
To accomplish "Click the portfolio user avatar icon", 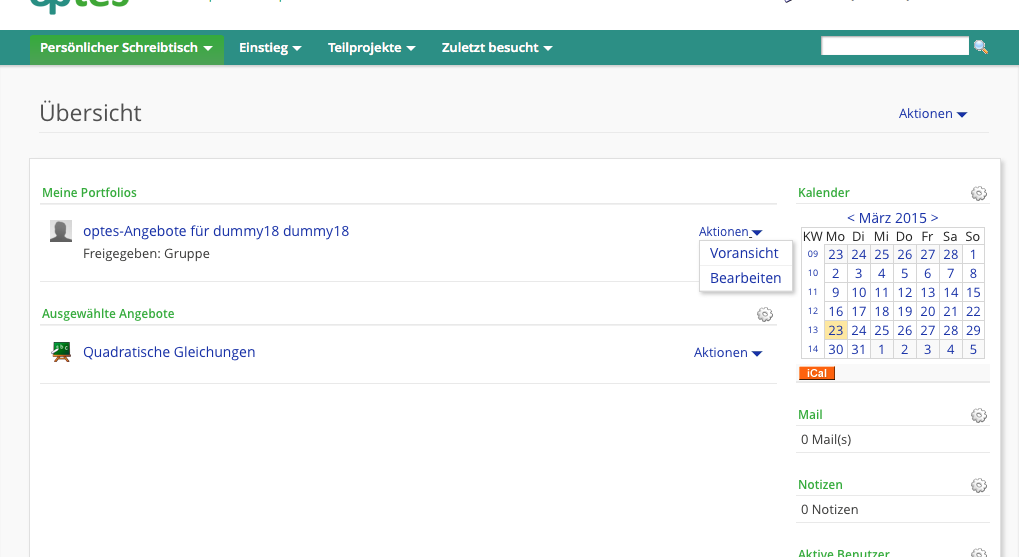I will [x=61, y=231].
